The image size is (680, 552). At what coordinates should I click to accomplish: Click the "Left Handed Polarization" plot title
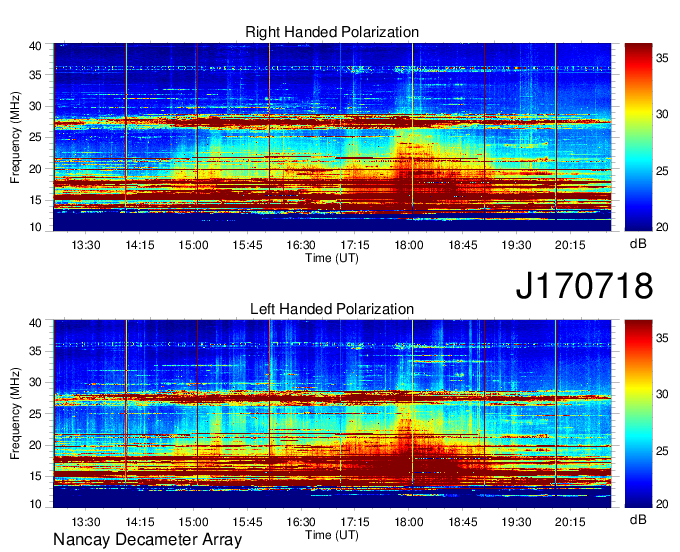[332, 309]
